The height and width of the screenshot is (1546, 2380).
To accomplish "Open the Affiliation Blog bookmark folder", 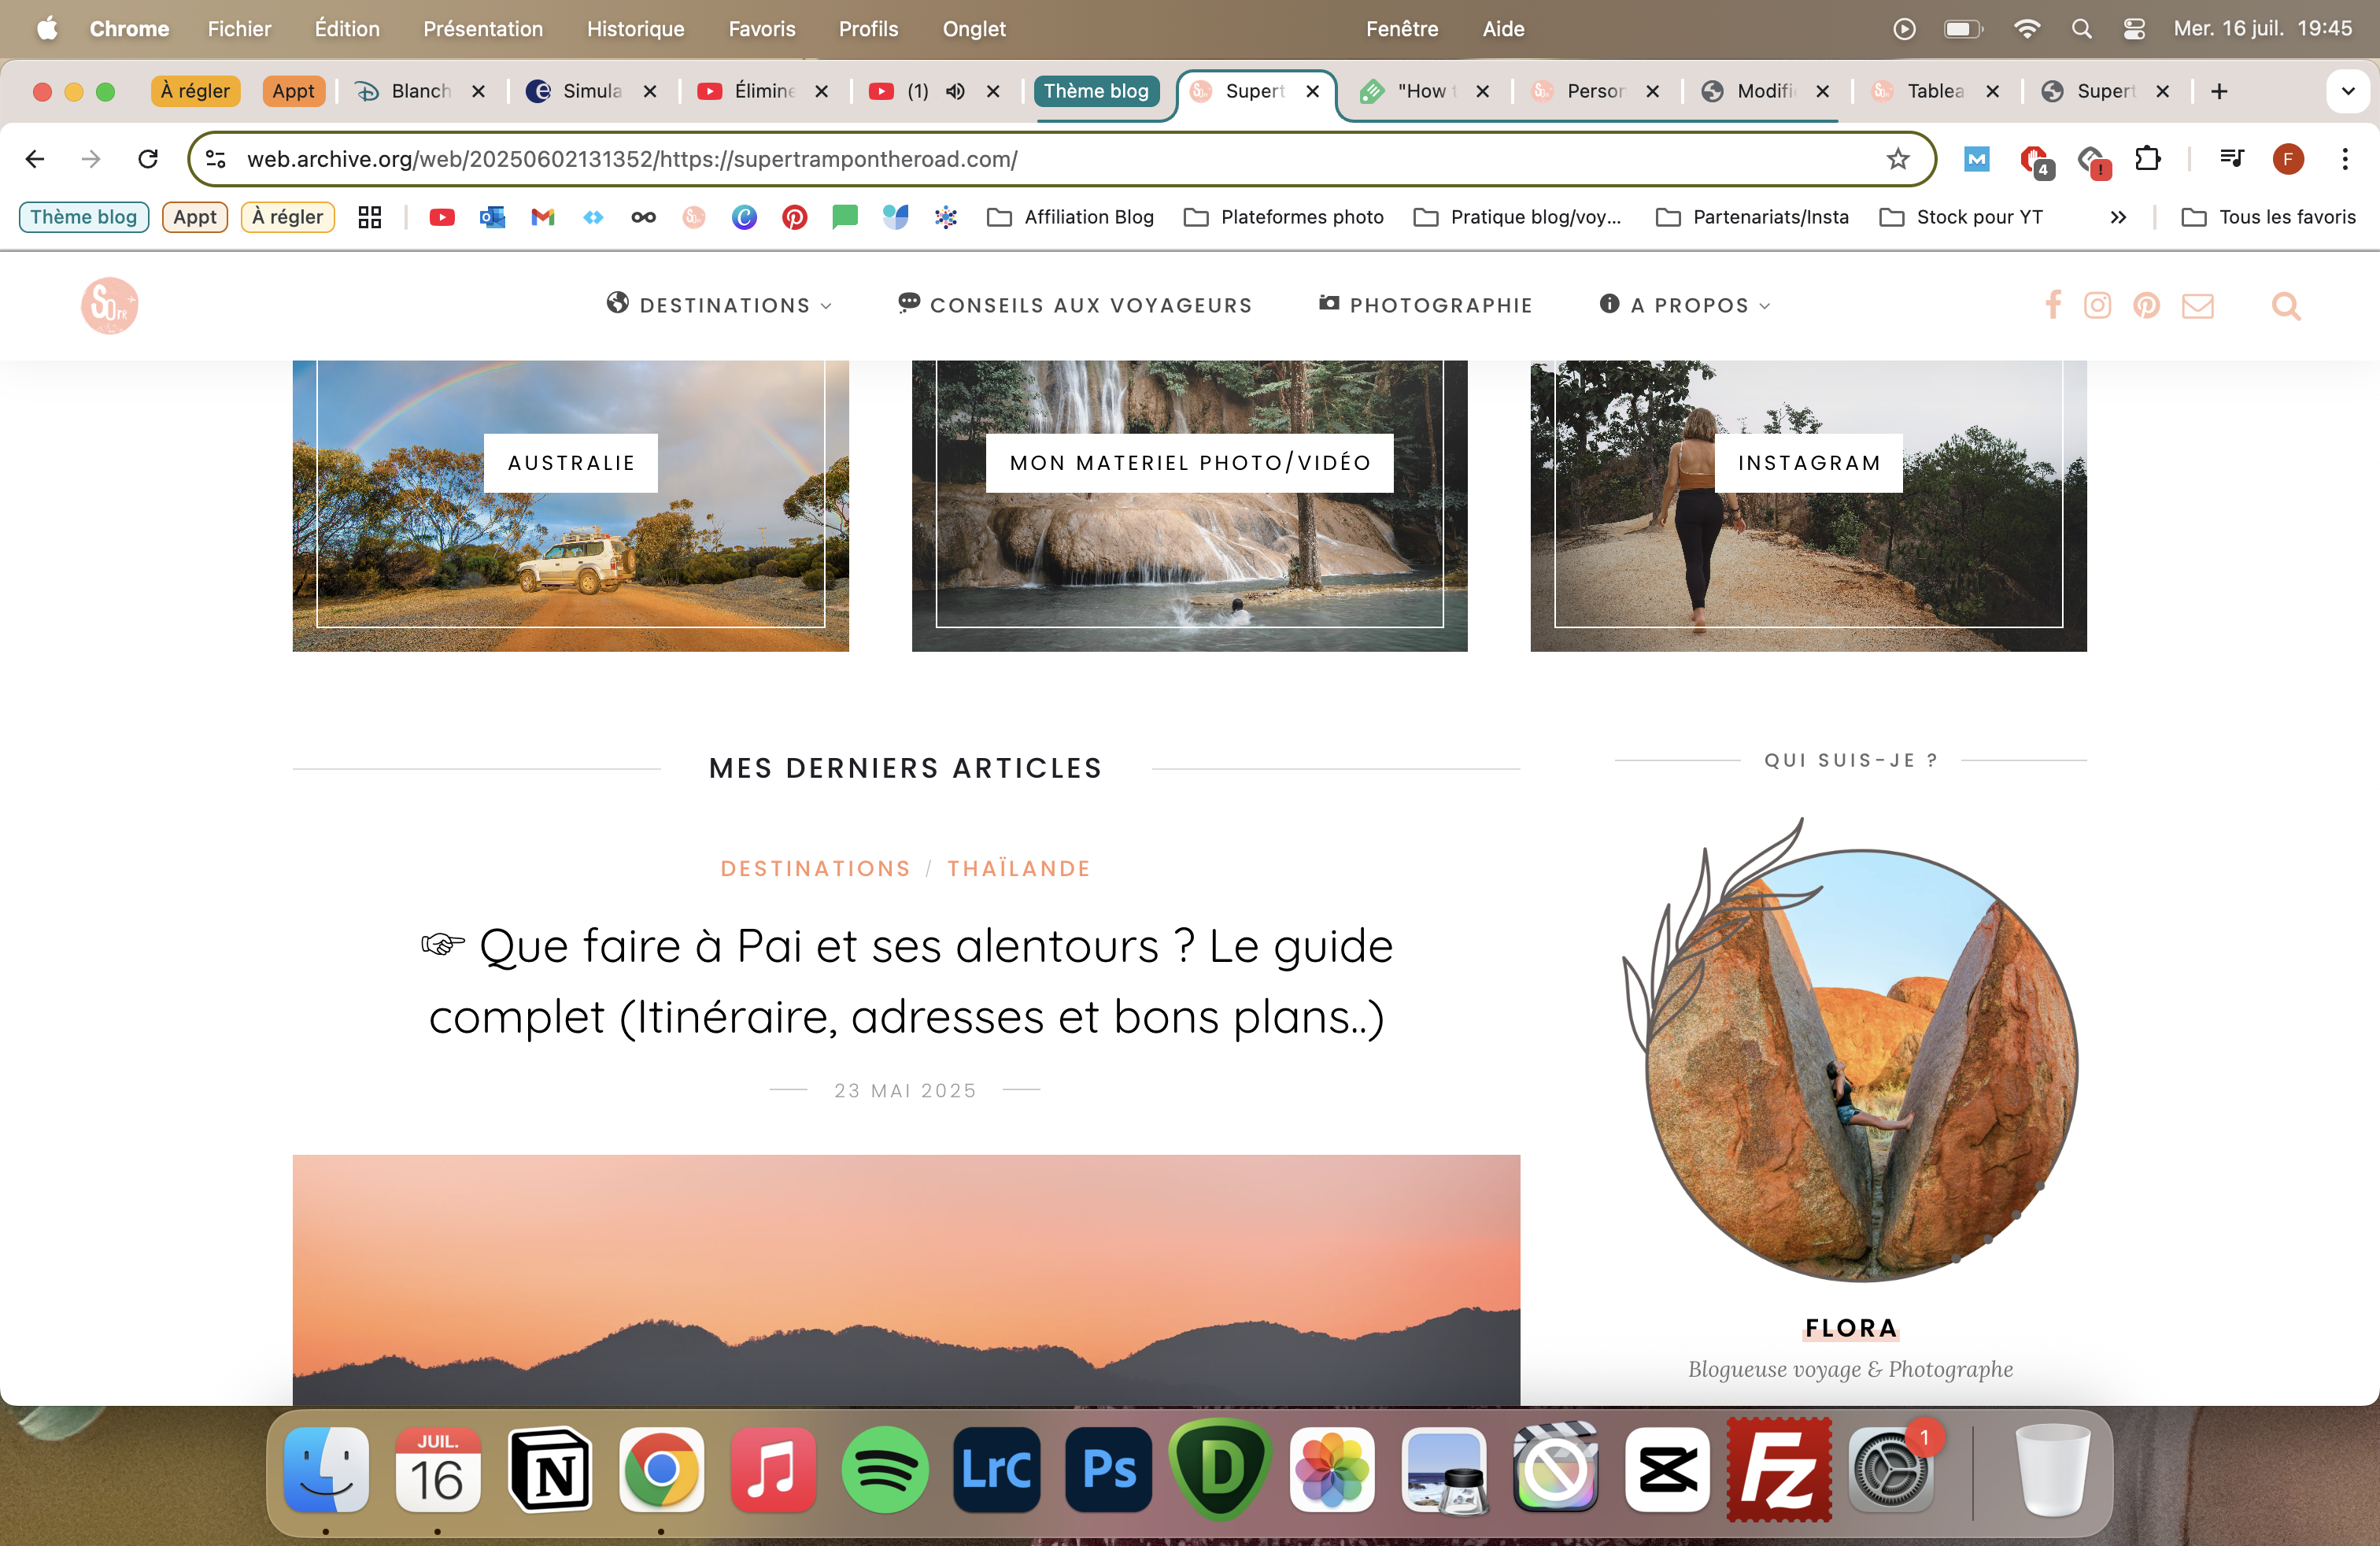I will [x=1070, y=217].
